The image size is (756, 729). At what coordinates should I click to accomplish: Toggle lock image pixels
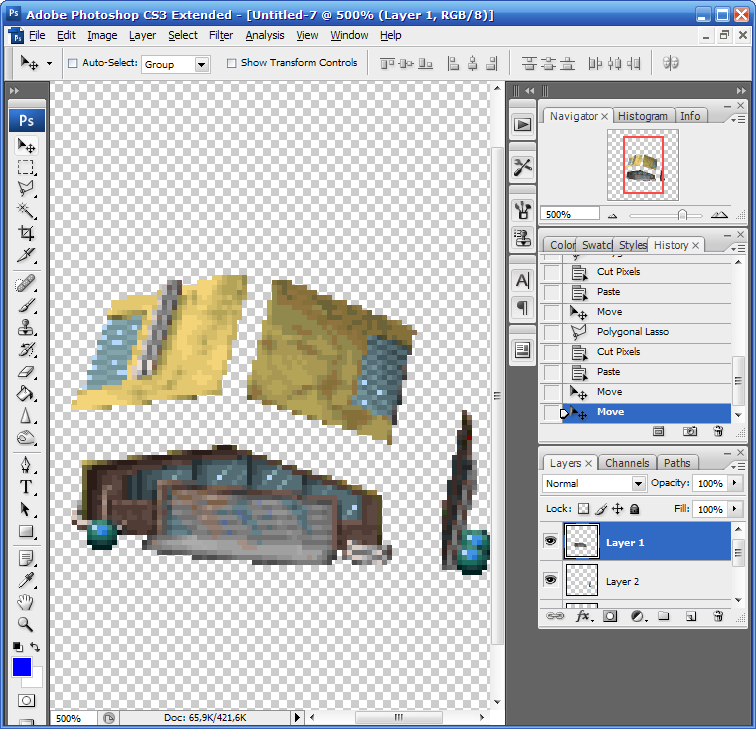(x=601, y=509)
